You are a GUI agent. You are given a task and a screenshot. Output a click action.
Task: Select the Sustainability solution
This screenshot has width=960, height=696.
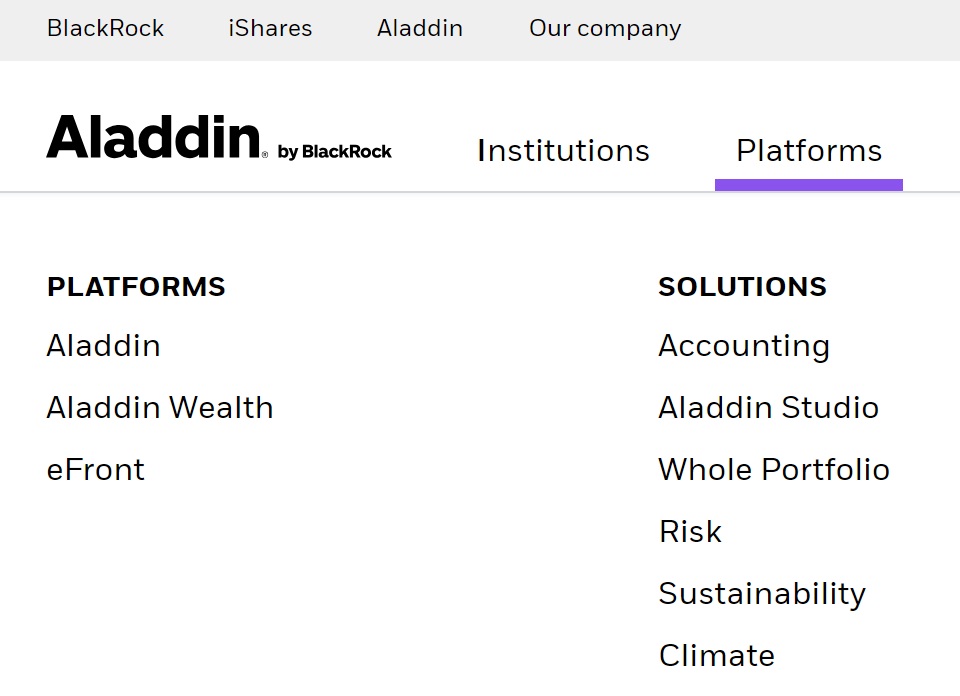click(762, 594)
